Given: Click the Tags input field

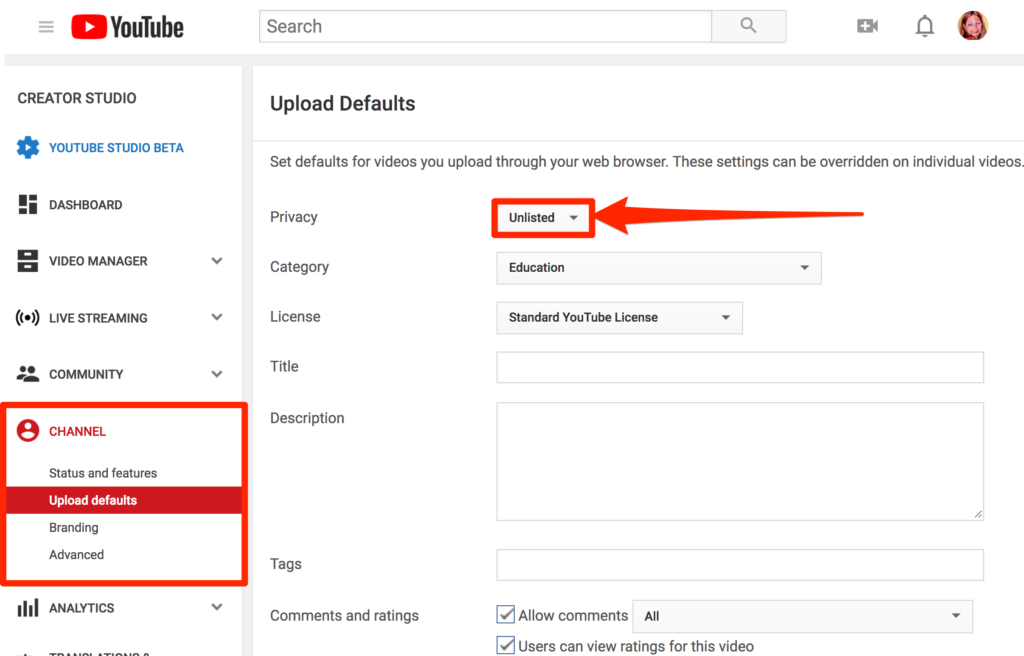Looking at the screenshot, I should click(740, 565).
